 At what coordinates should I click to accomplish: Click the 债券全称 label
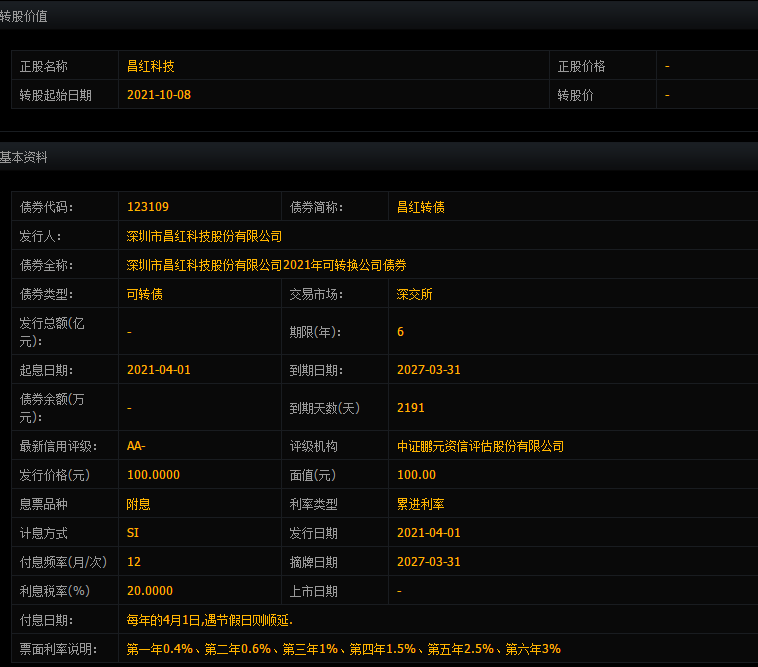[x=46, y=265]
